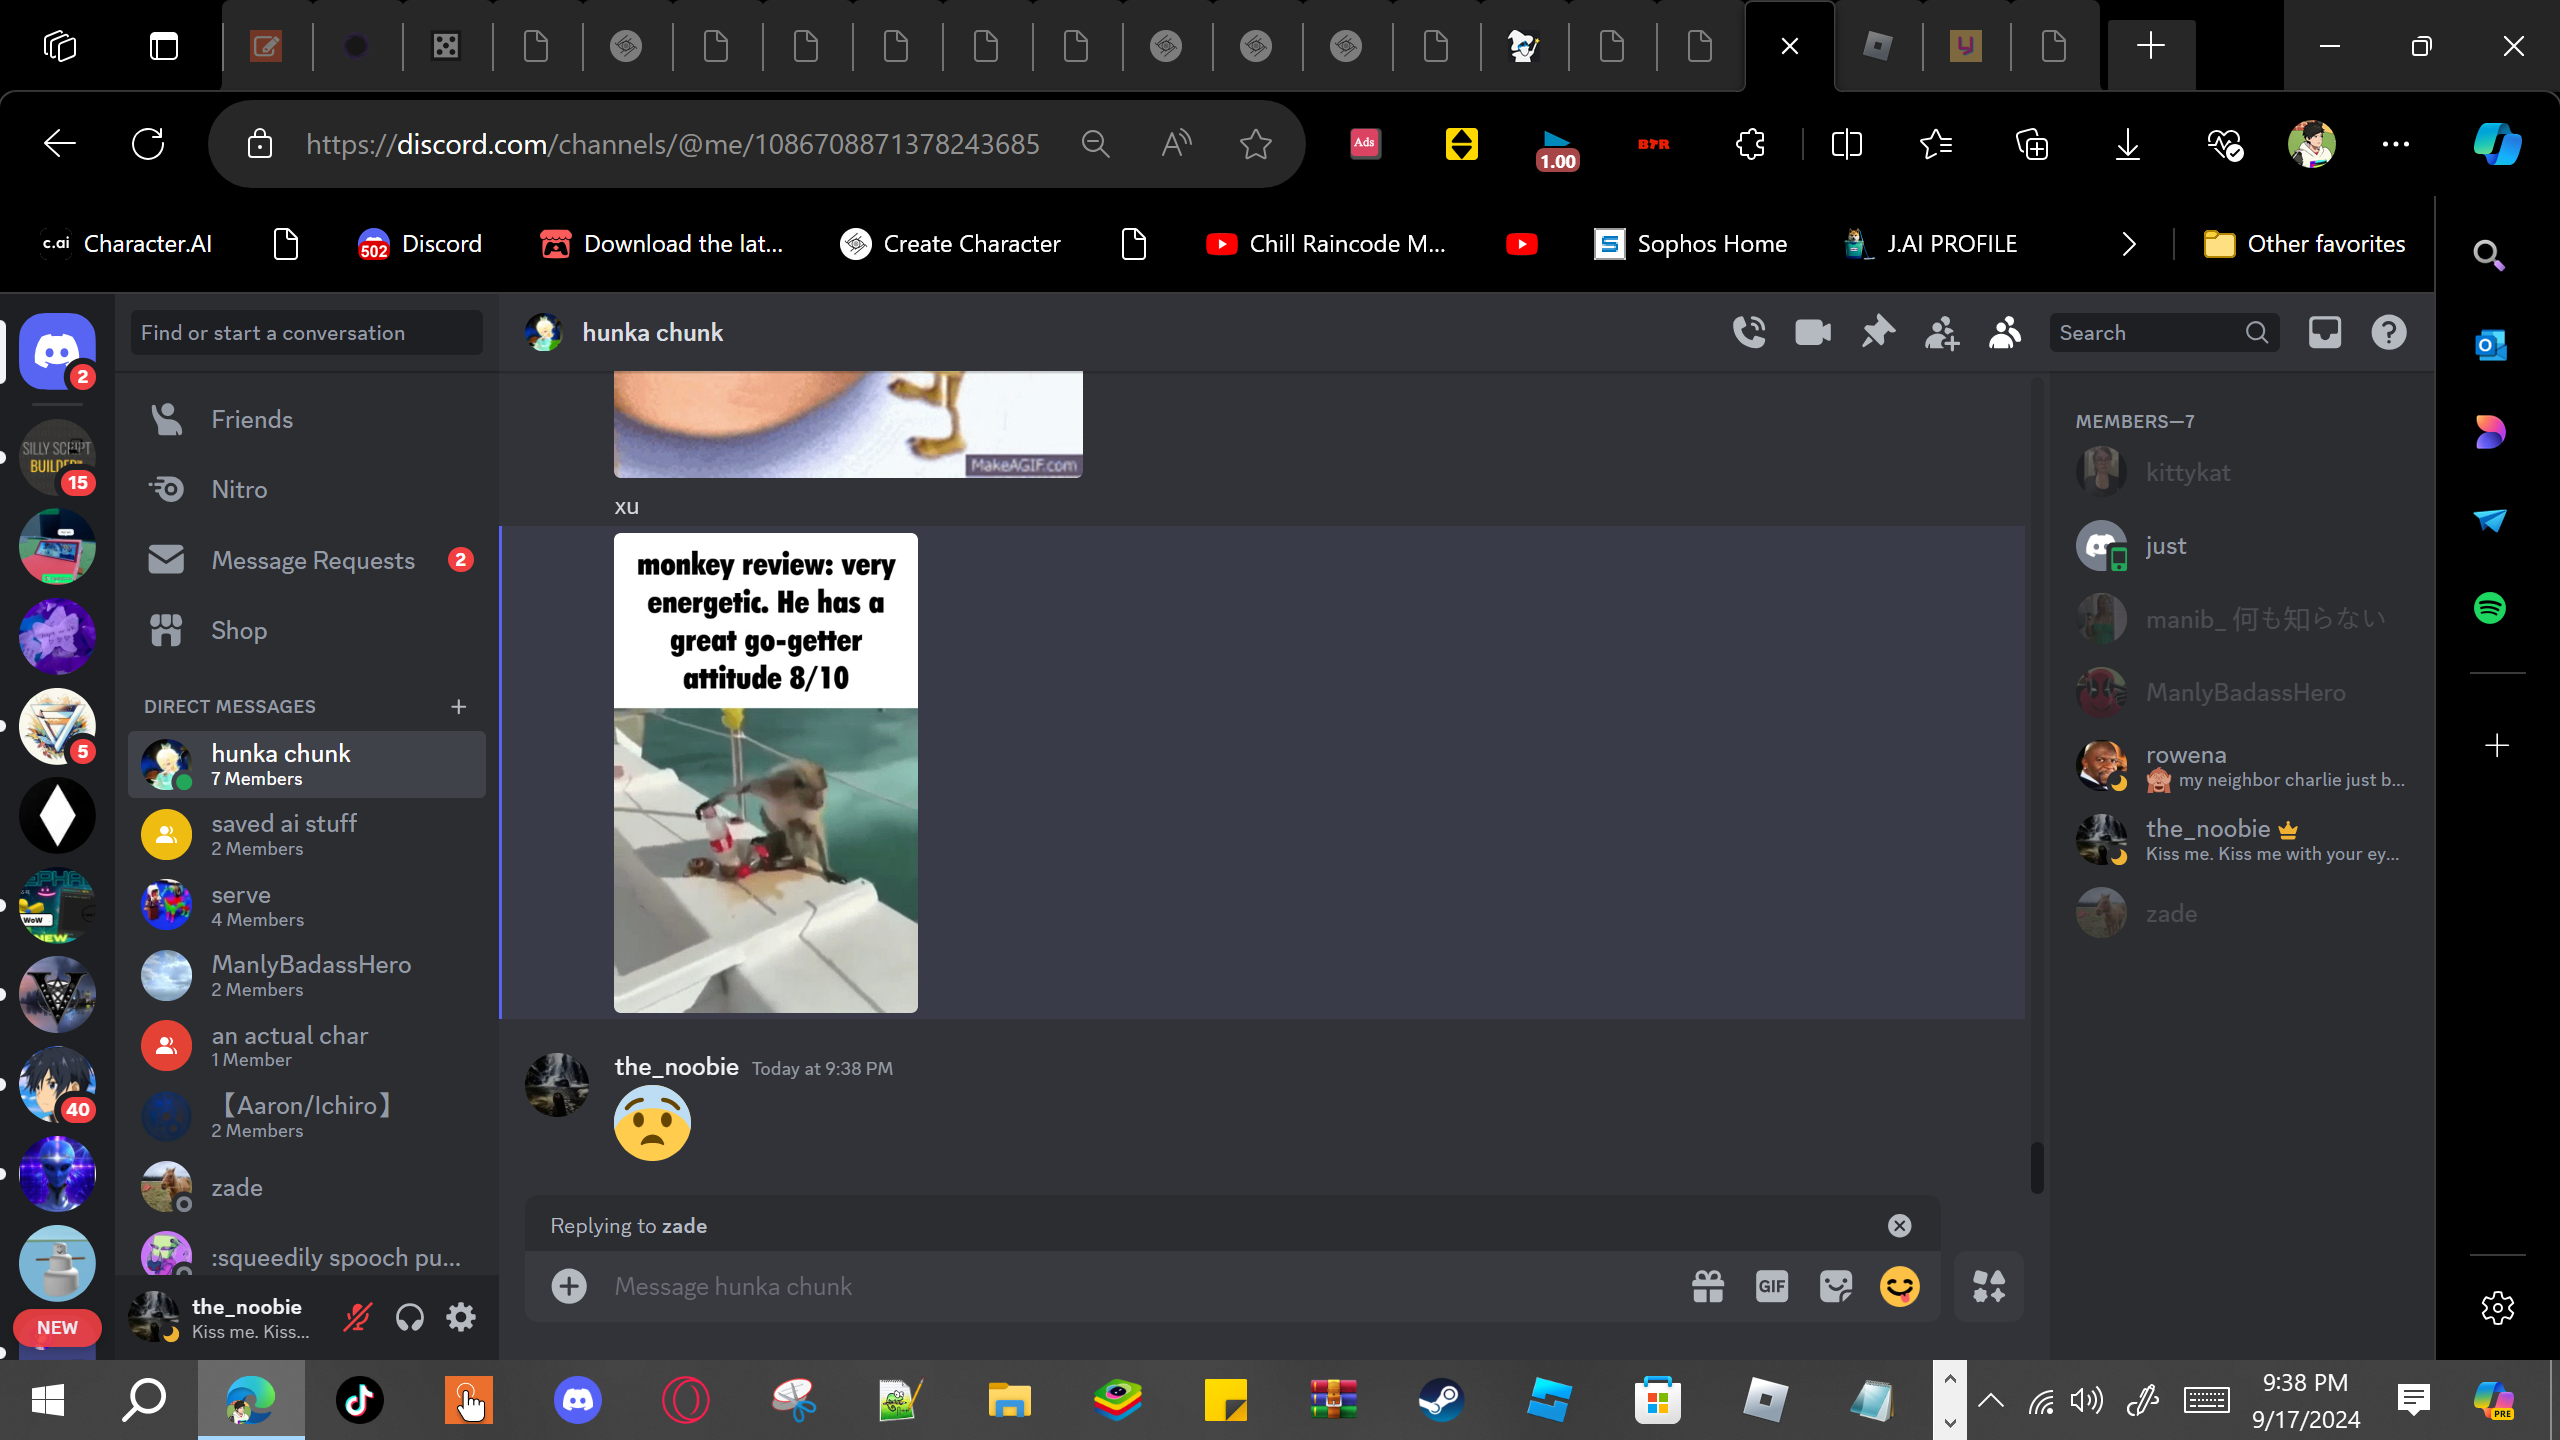Toggle microphone mute in user panel
The height and width of the screenshot is (1440, 2560).
pyautogui.click(x=357, y=1318)
